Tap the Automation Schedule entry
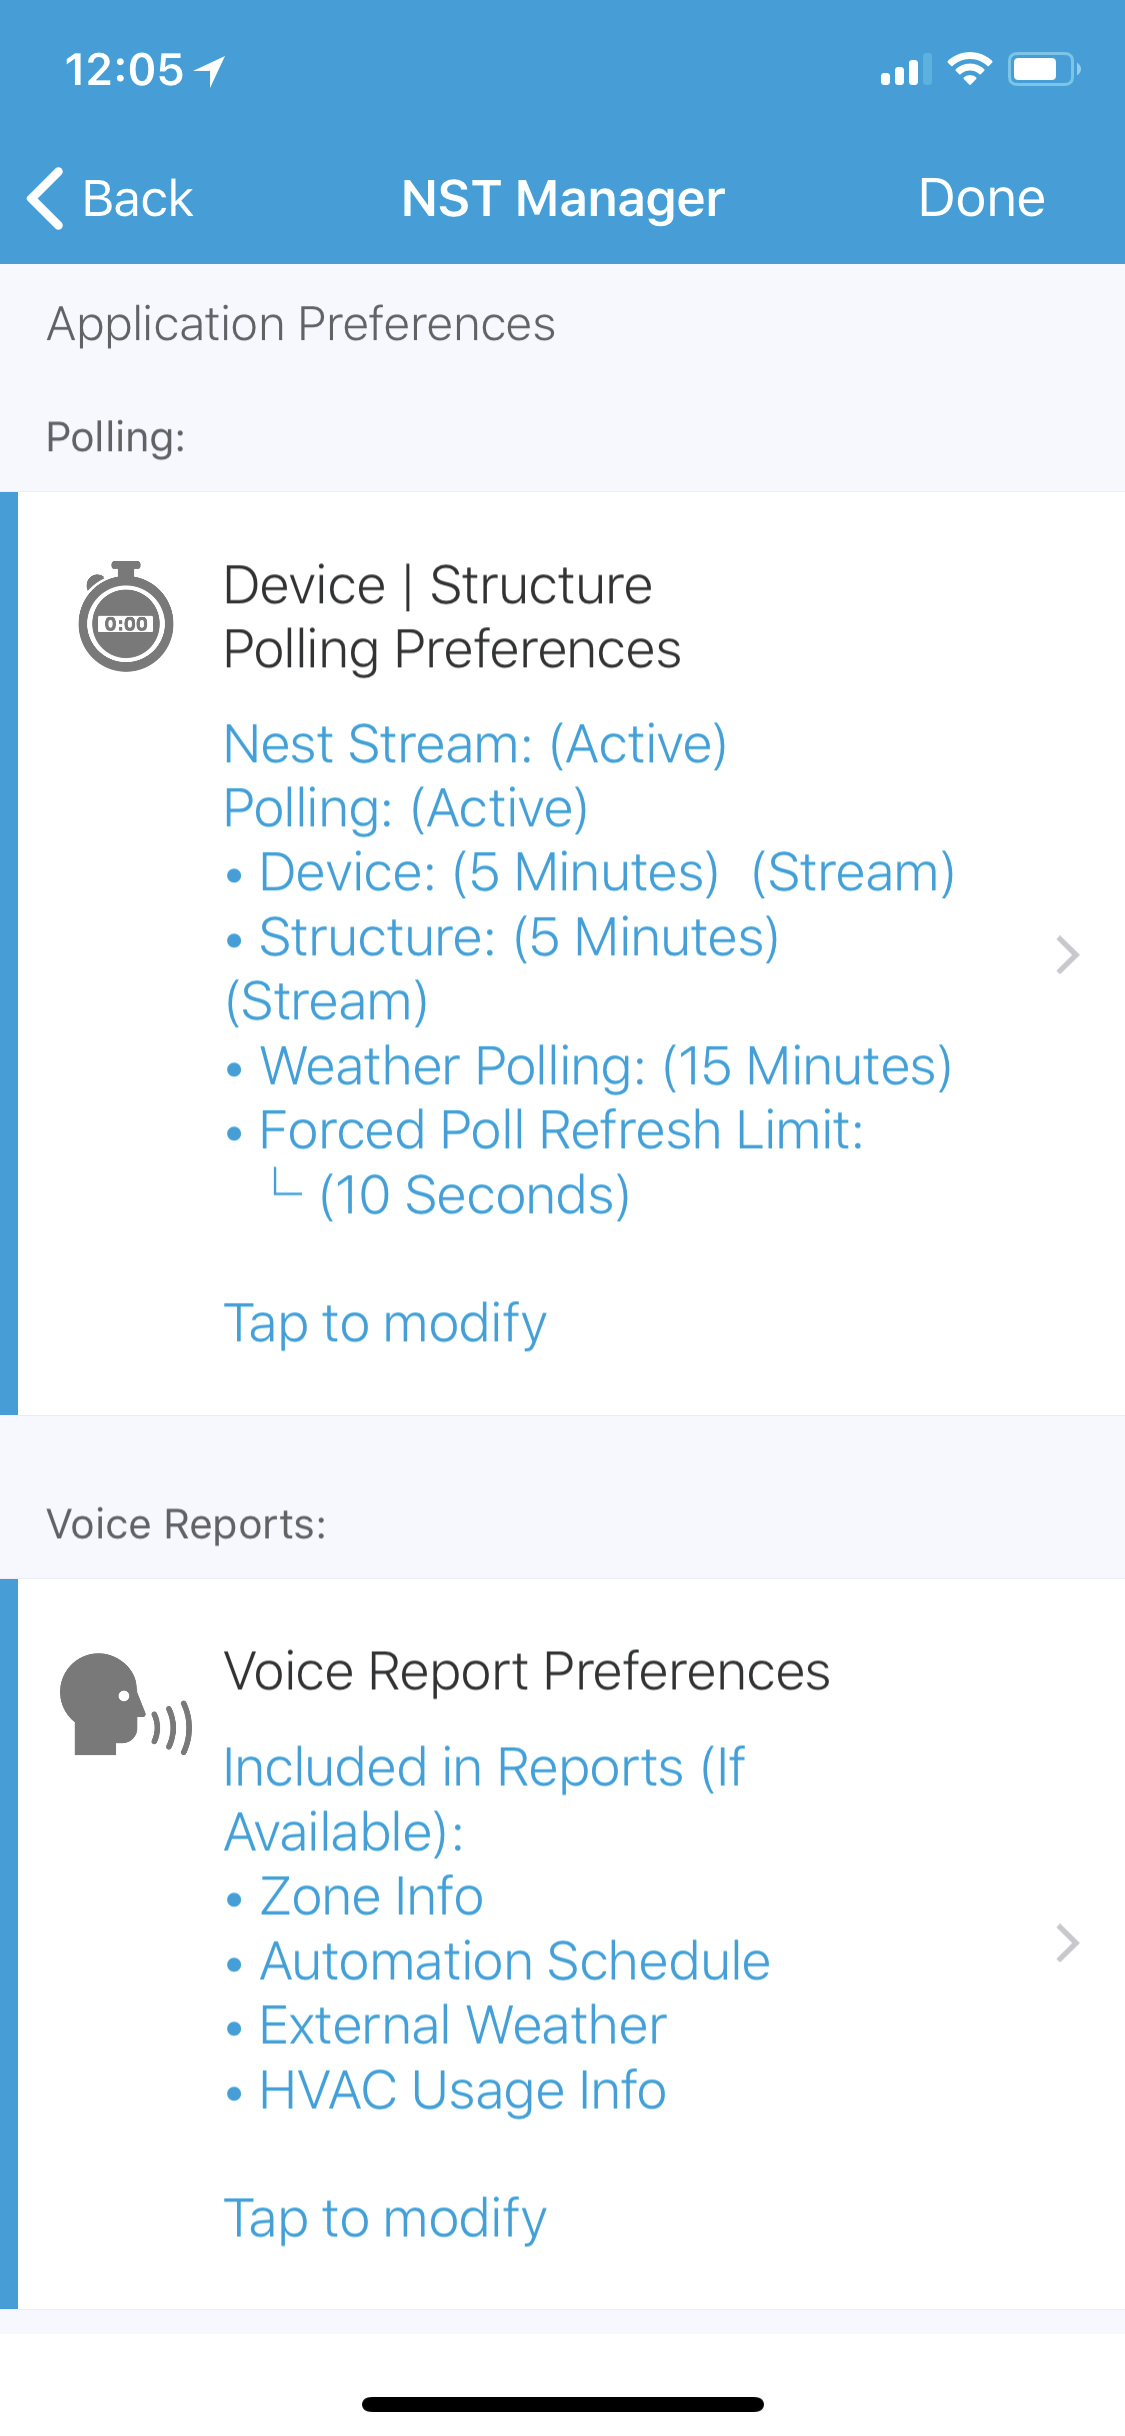Screen dimensions: 1125x2436 [x=514, y=1961]
